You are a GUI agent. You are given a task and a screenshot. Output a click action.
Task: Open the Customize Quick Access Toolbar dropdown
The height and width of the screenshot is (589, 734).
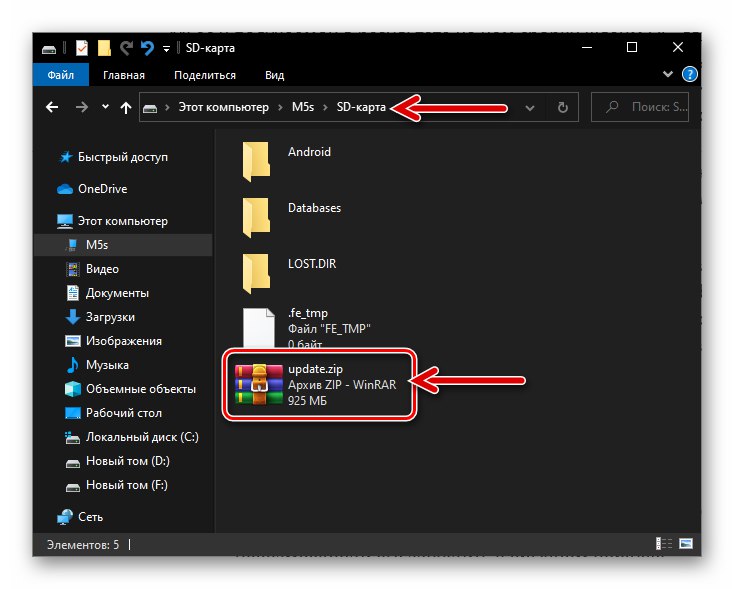166,49
